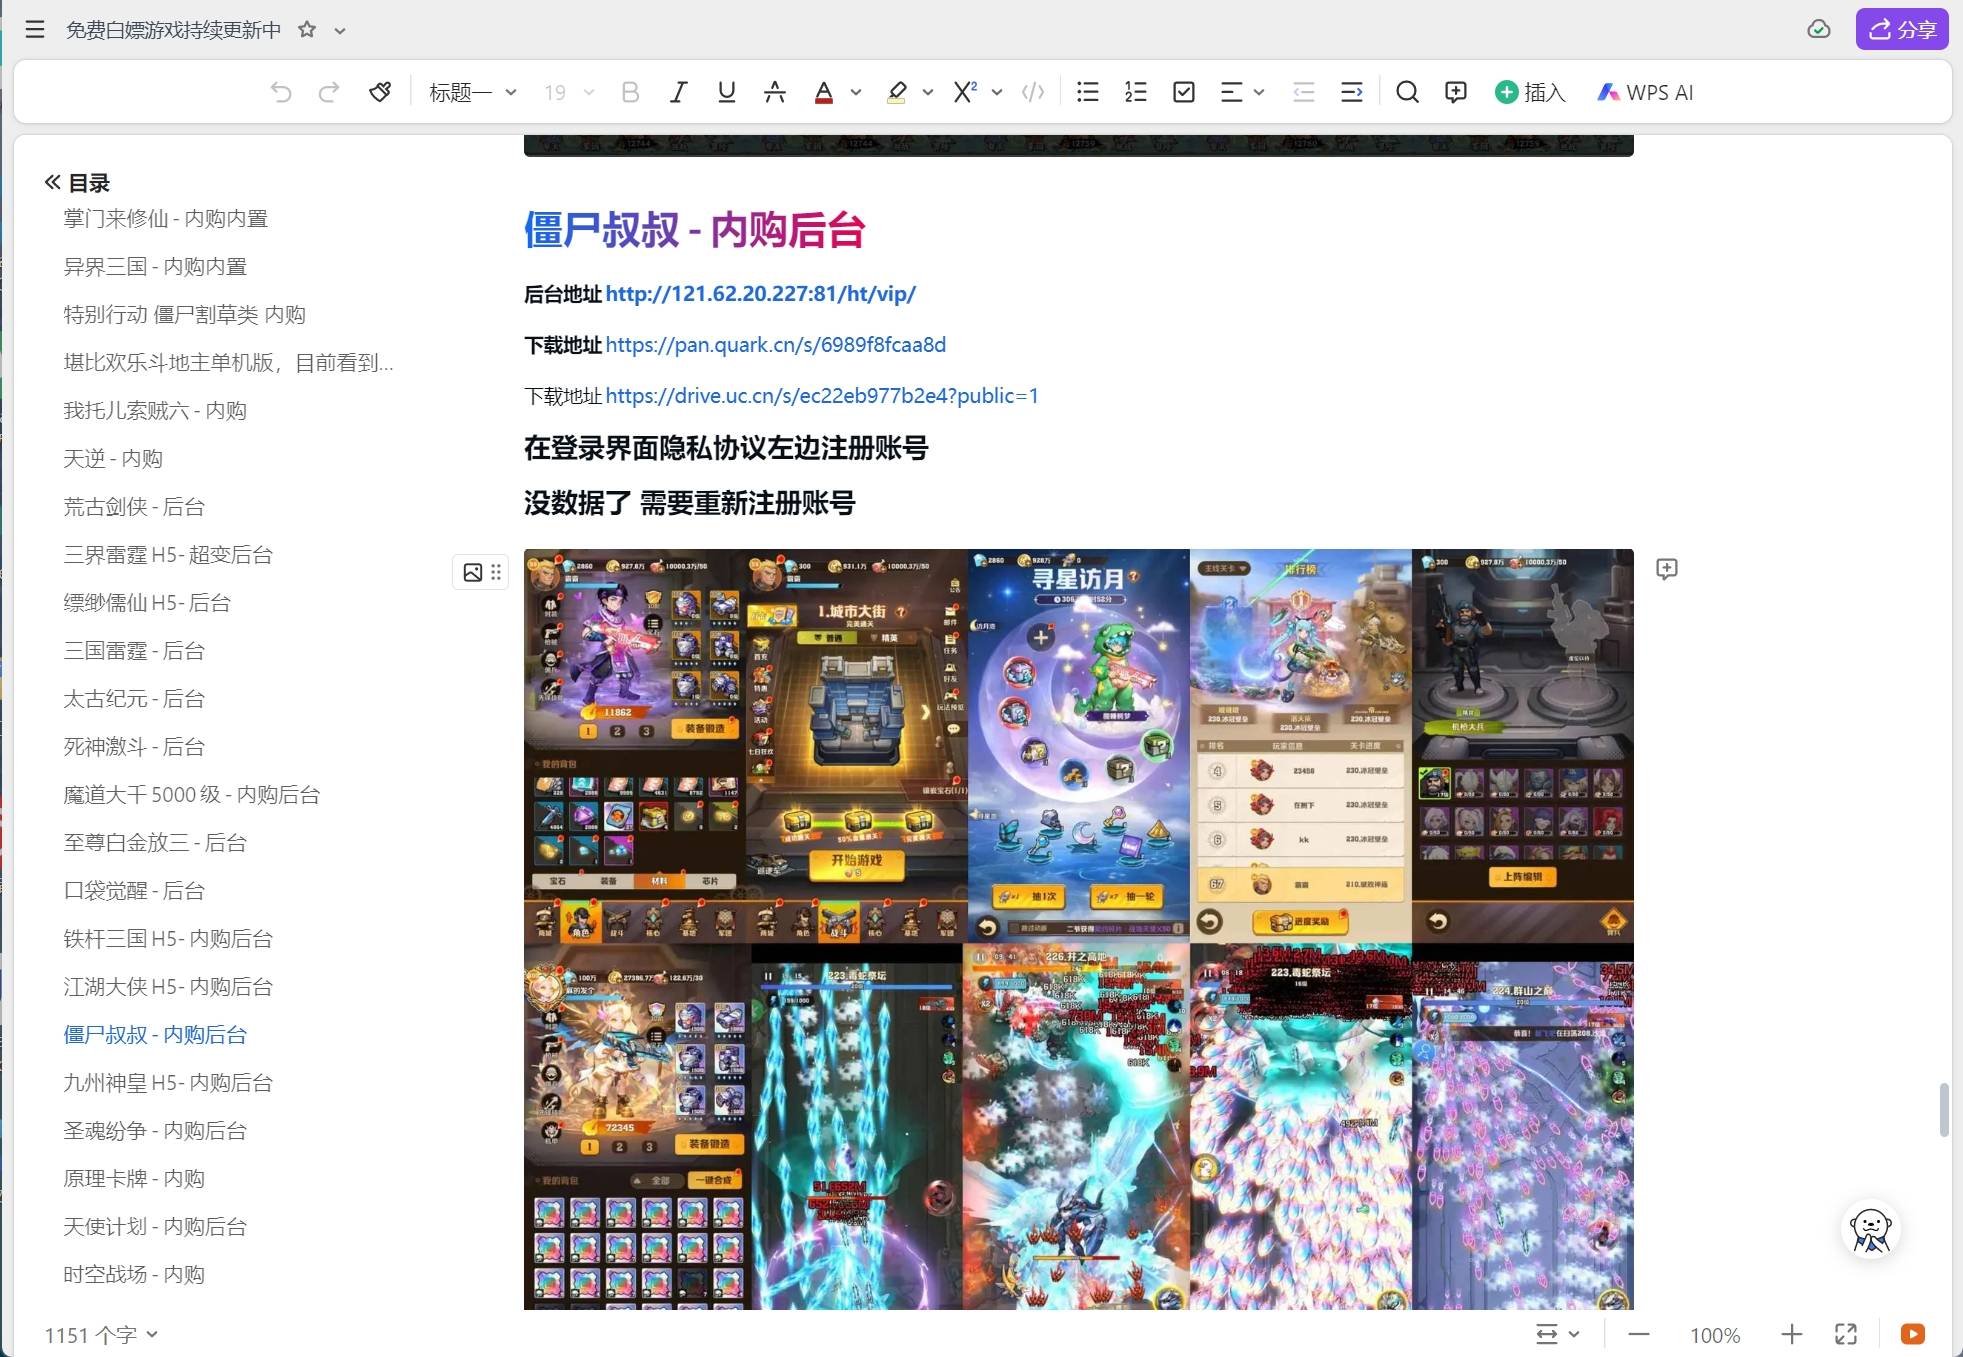Zoom out with the minus button
The width and height of the screenshot is (1963, 1357).
[1639, 1334]
